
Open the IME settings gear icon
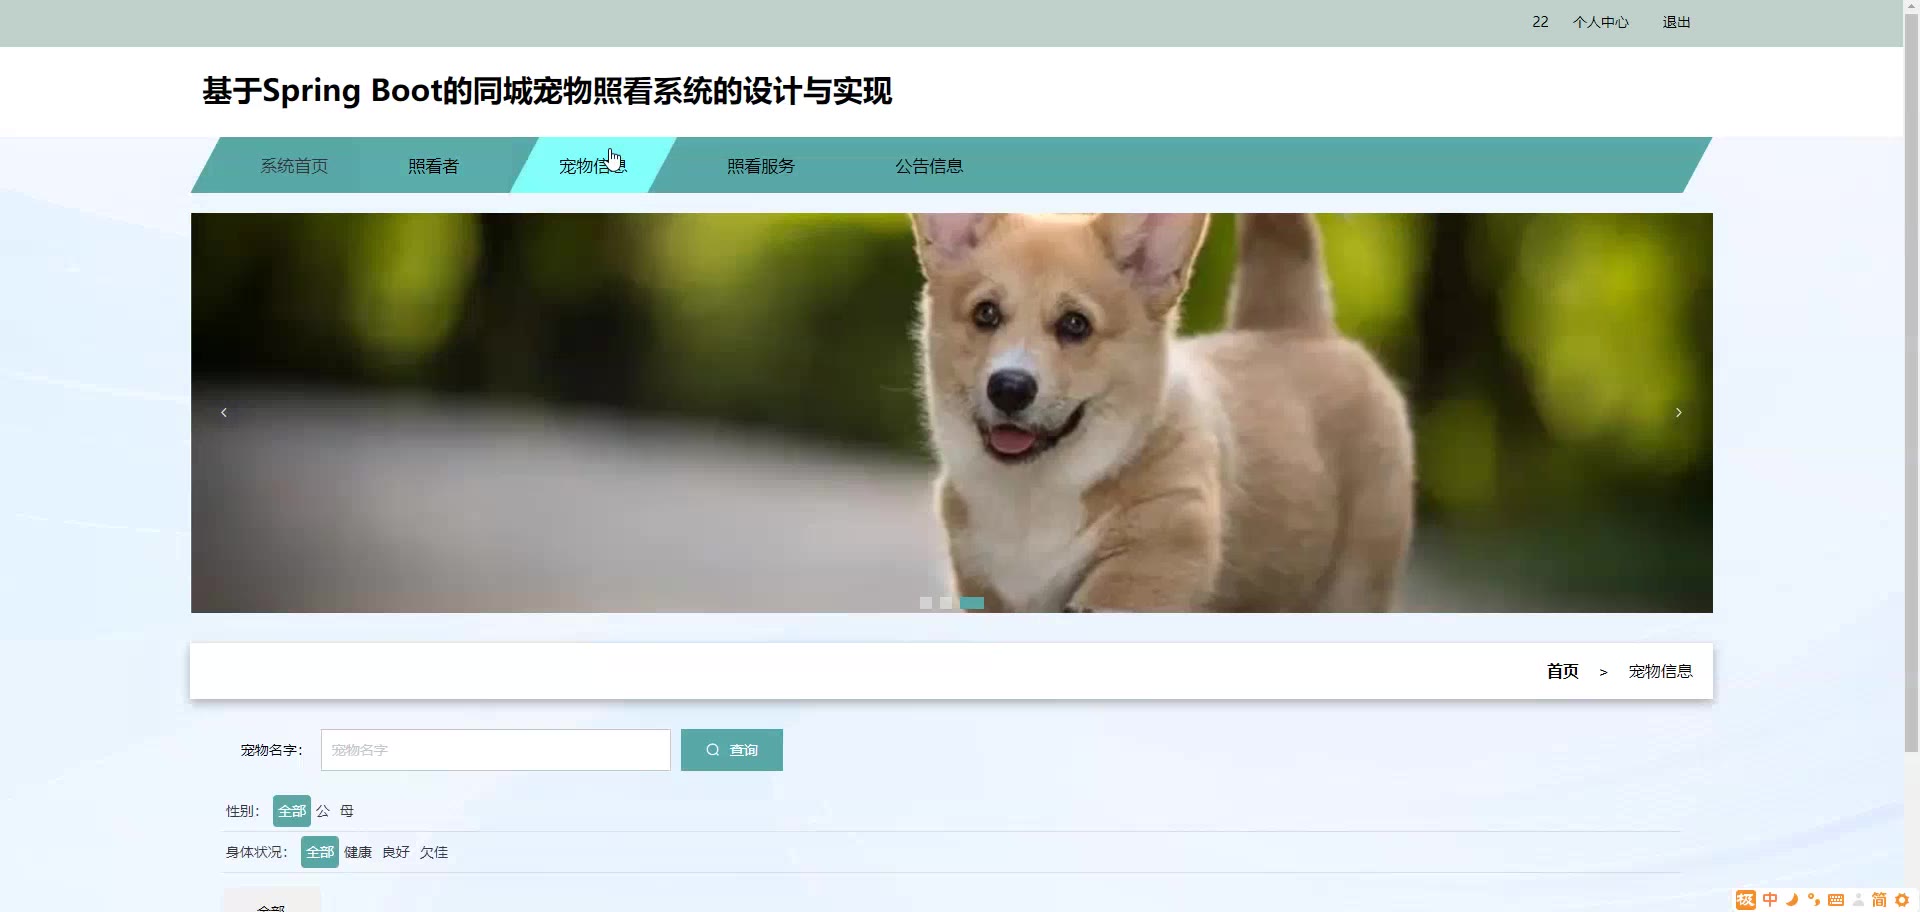click(1902, 900)
